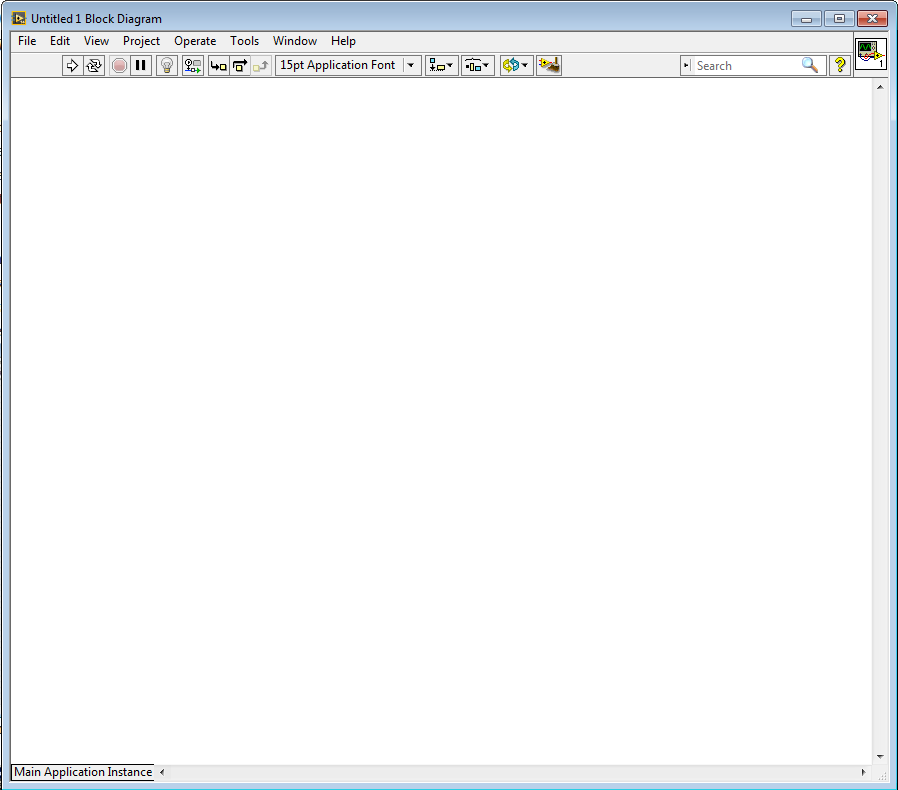Open the File menu
This screenshot has width=898, height=790.
27,41
